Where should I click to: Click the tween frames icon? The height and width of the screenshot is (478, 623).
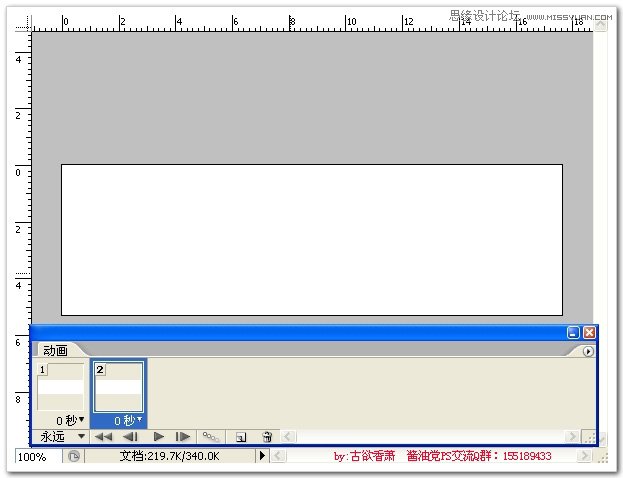pyautogui.click(x=211, y=437)
